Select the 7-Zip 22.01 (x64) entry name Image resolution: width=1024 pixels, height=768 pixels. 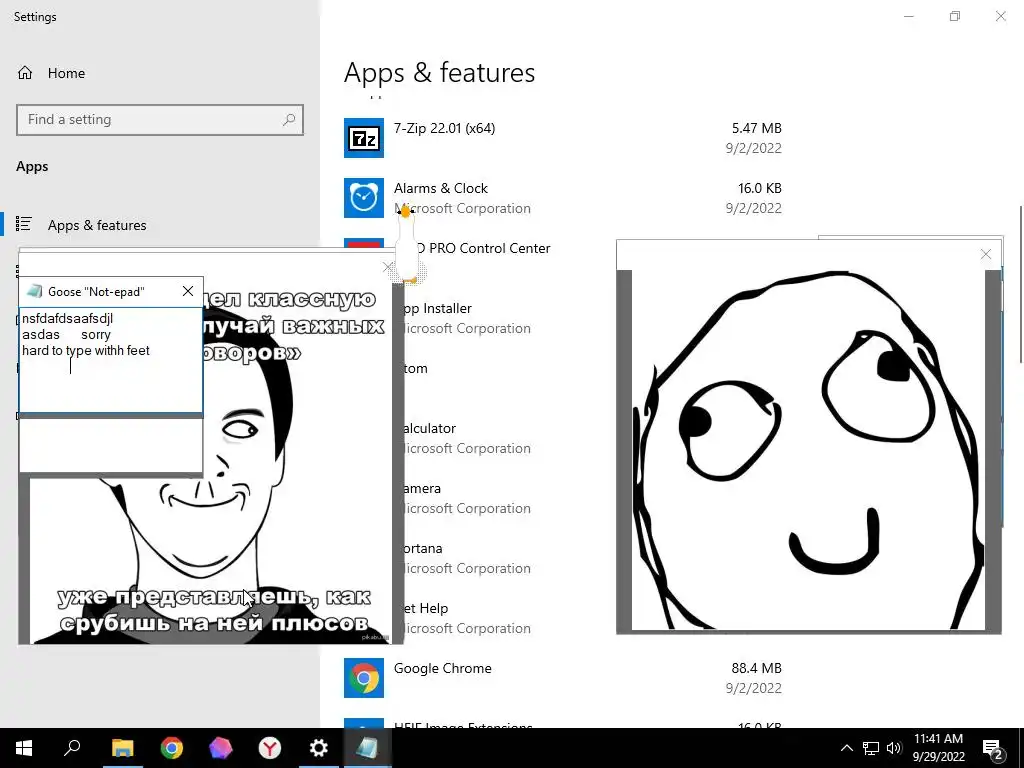coord(444,128)
